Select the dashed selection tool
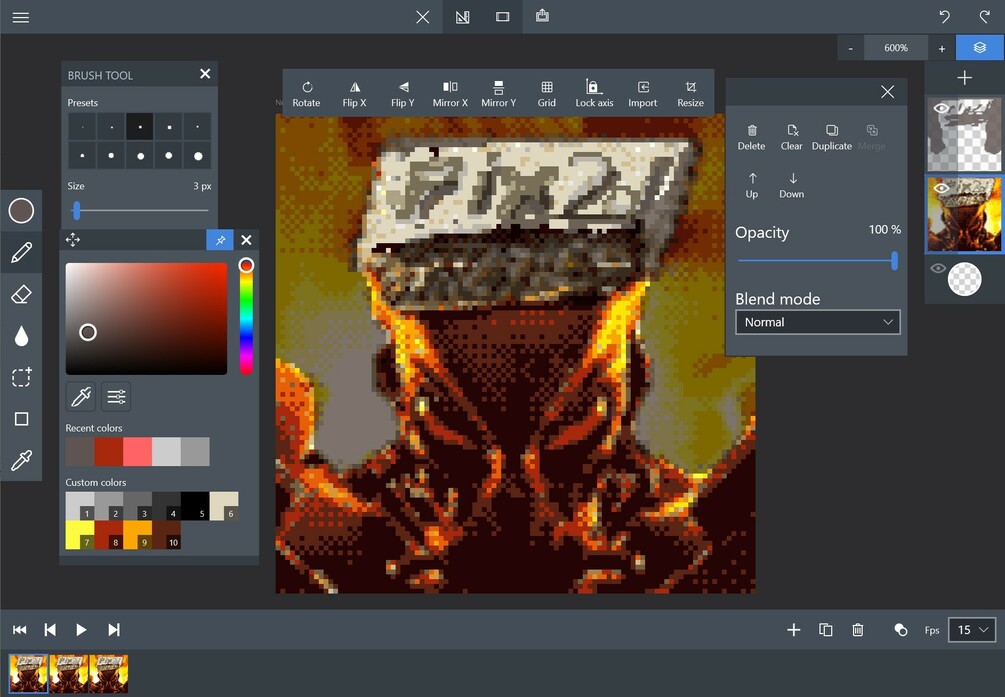The height and width of the screenshot is (697, 1005). [21, 377]
